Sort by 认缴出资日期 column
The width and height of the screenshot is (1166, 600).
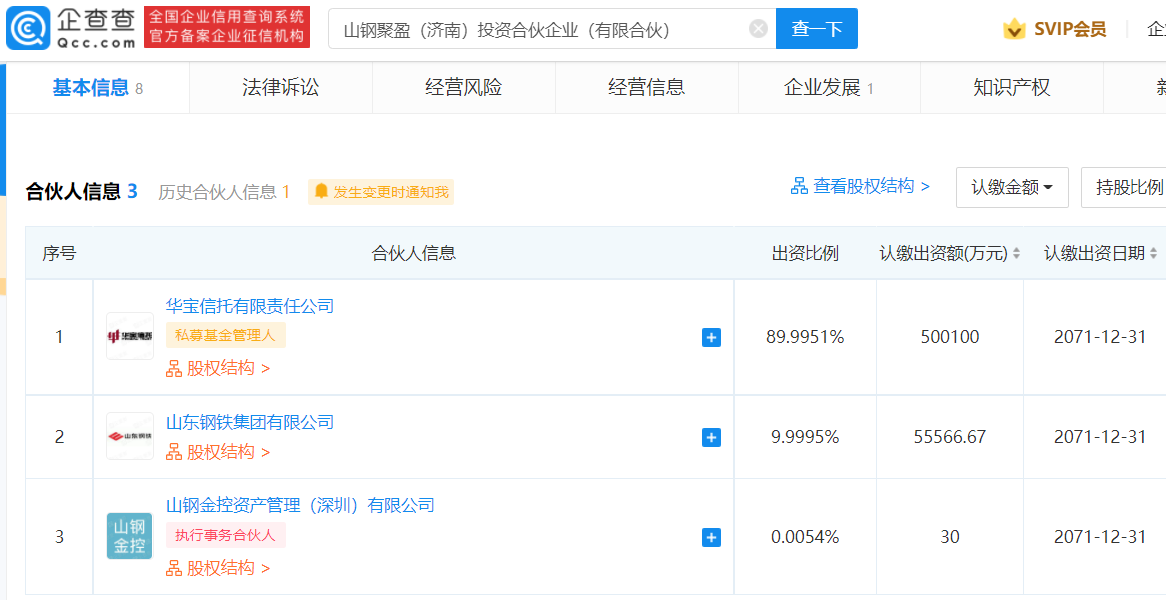1101,254
